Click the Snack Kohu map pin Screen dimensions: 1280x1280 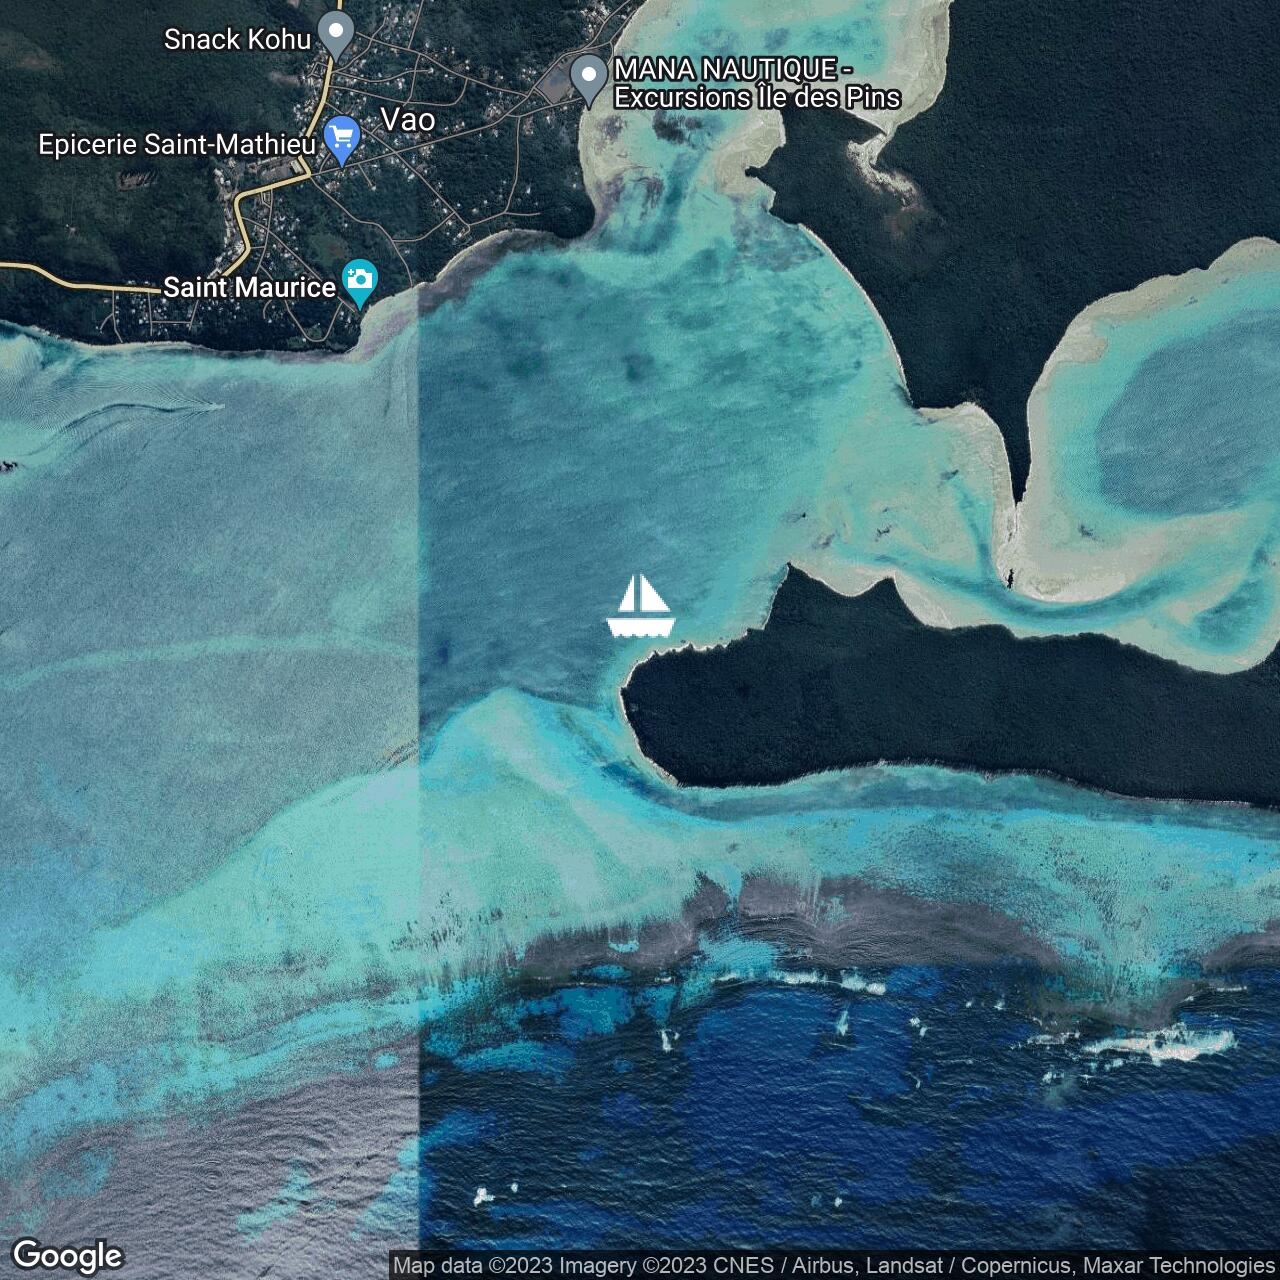336,35
